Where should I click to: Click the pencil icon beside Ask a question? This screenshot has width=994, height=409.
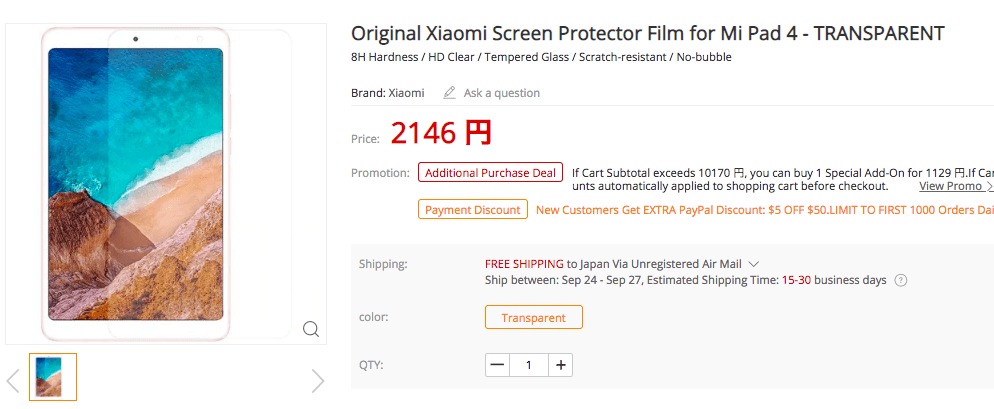pyautogui.click(x=450, y=93)
